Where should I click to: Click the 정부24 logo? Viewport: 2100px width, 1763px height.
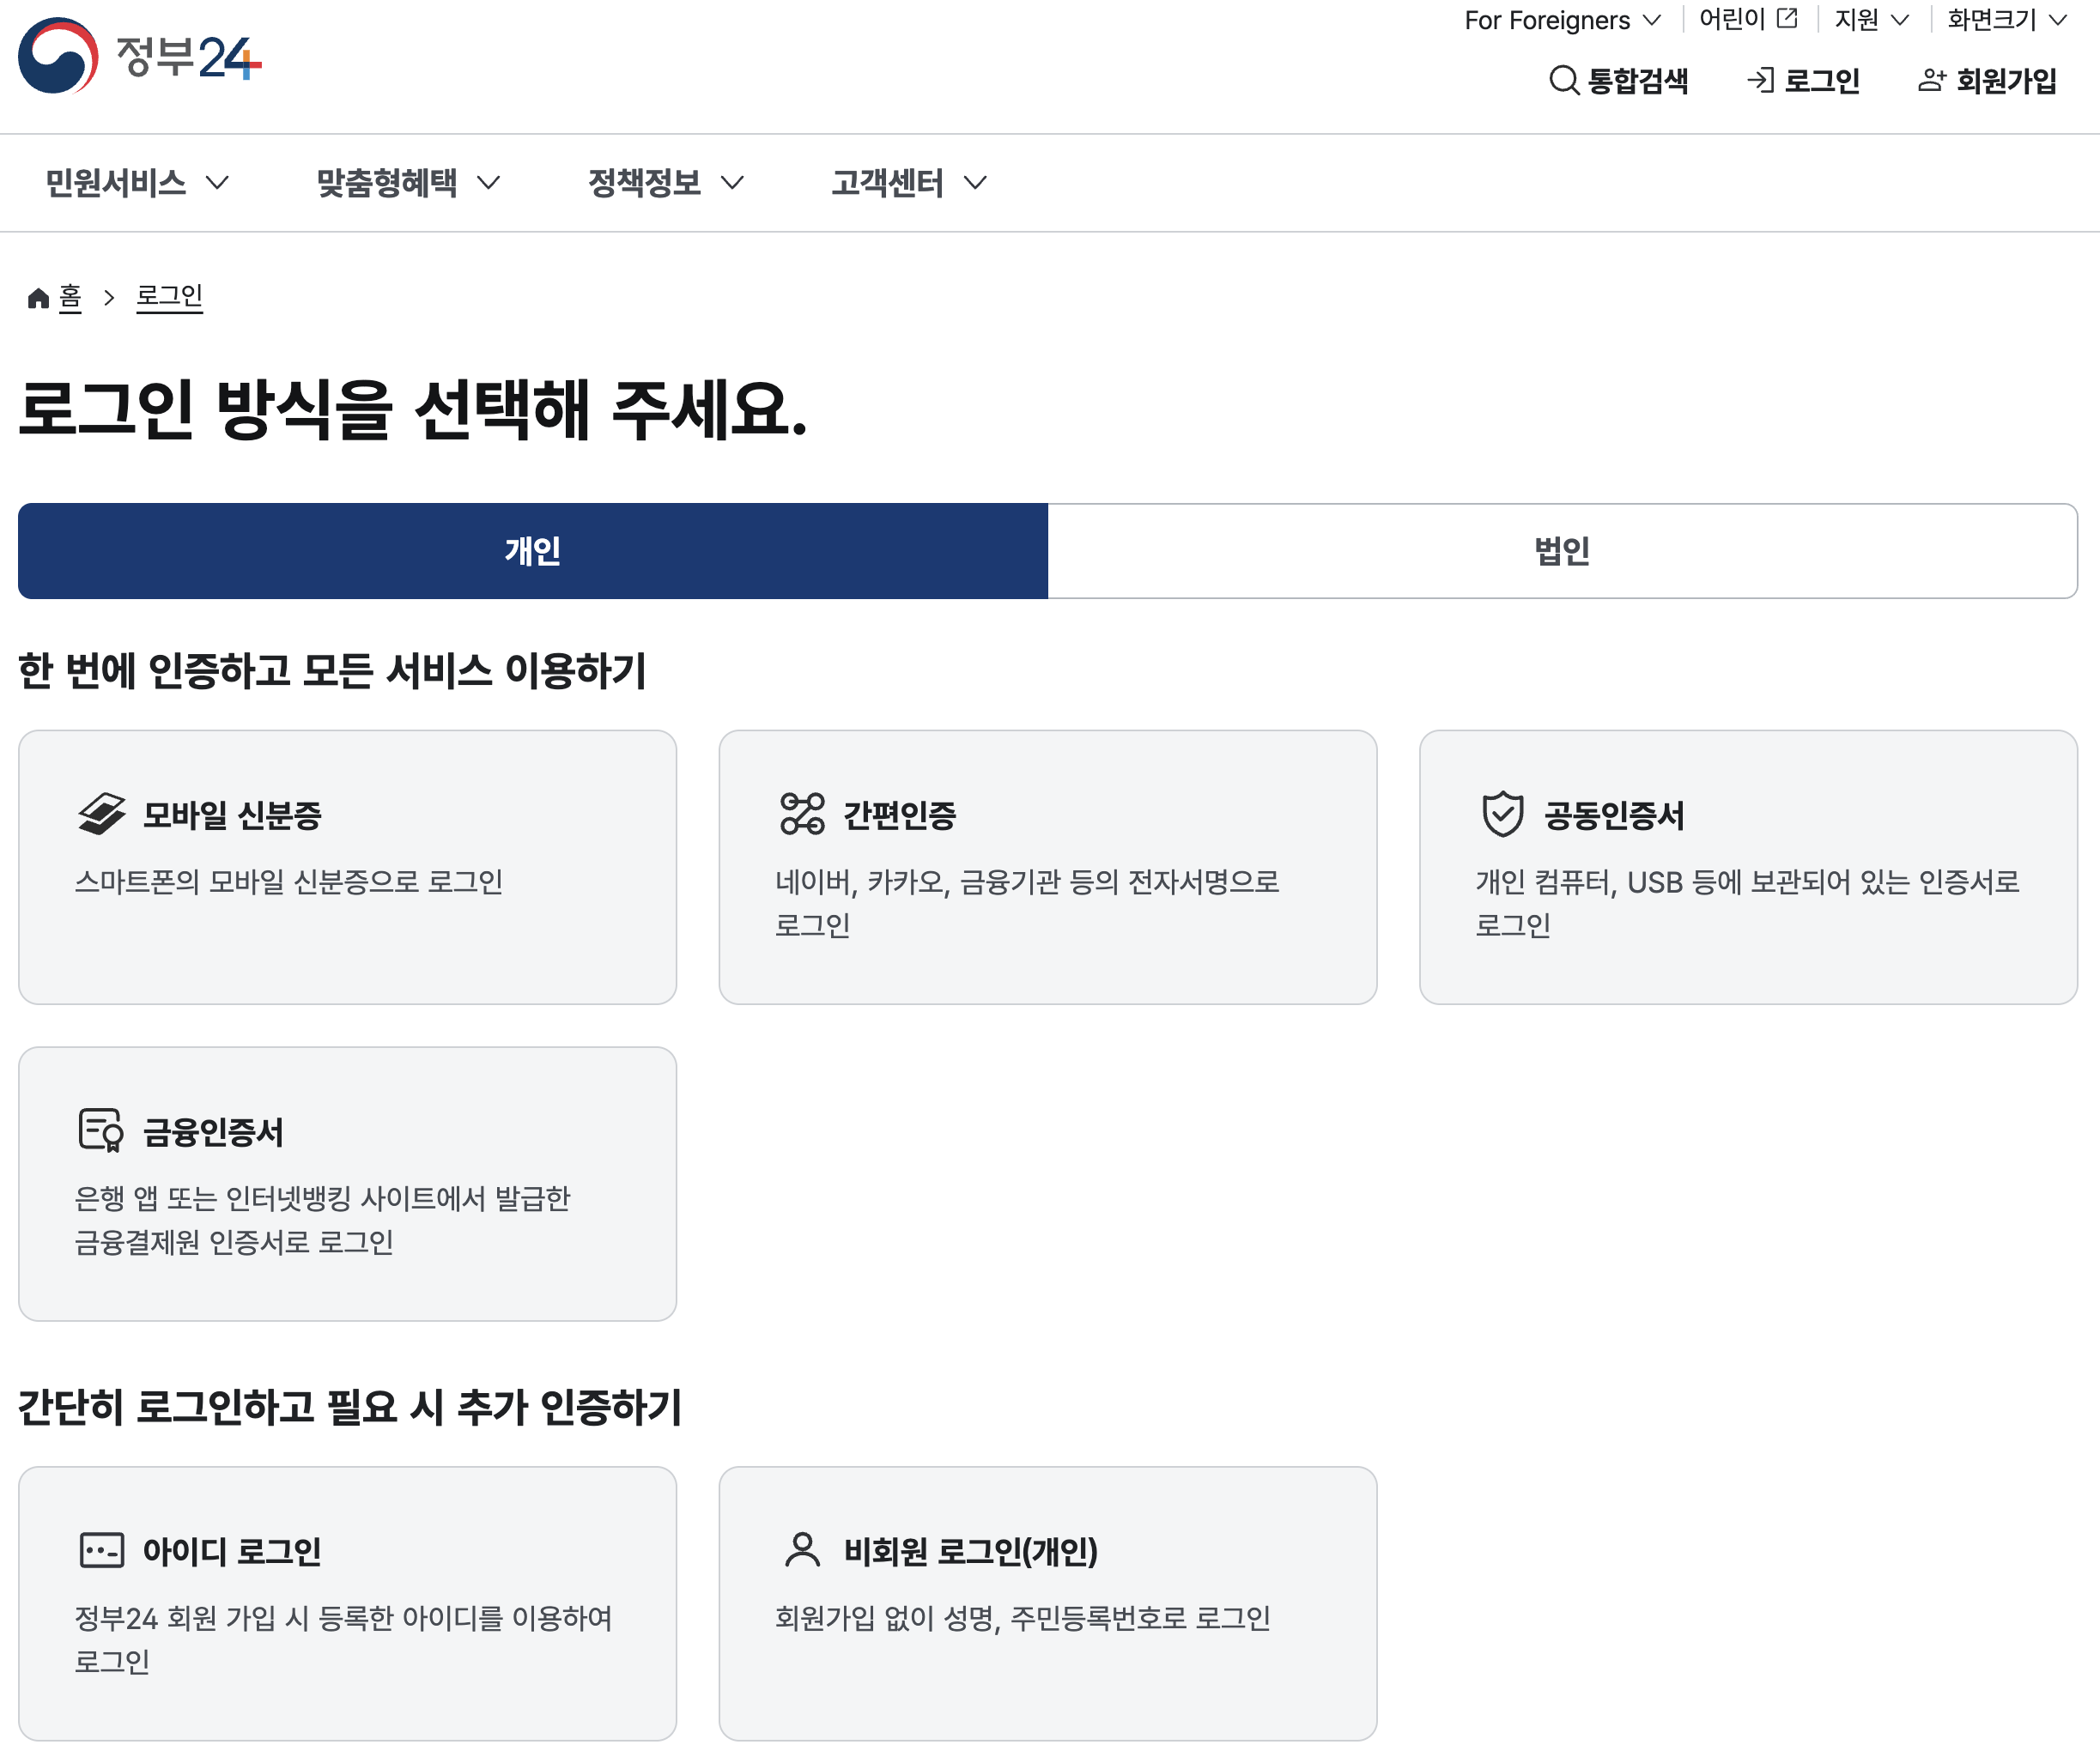tap(140, 56)
